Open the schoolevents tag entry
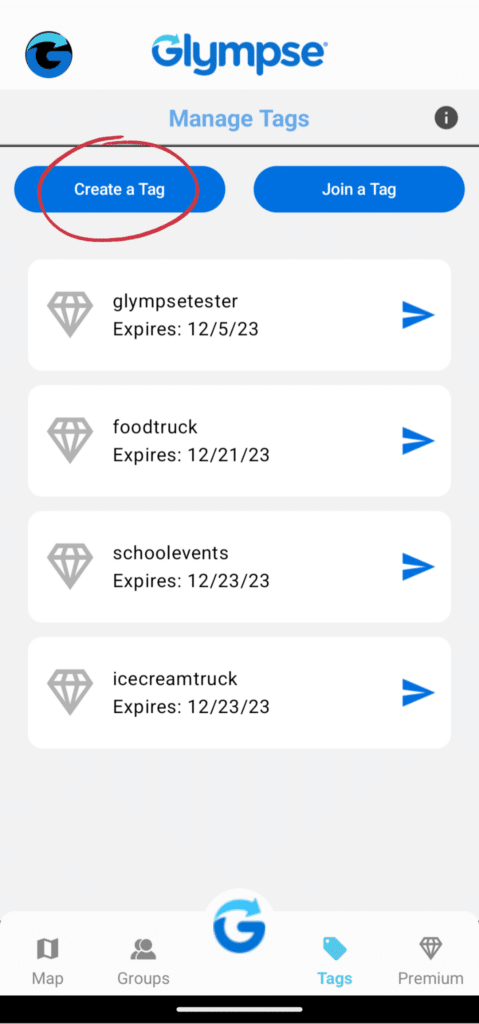Viewport: 479px width, 1024px height. (x=239, y=567)
